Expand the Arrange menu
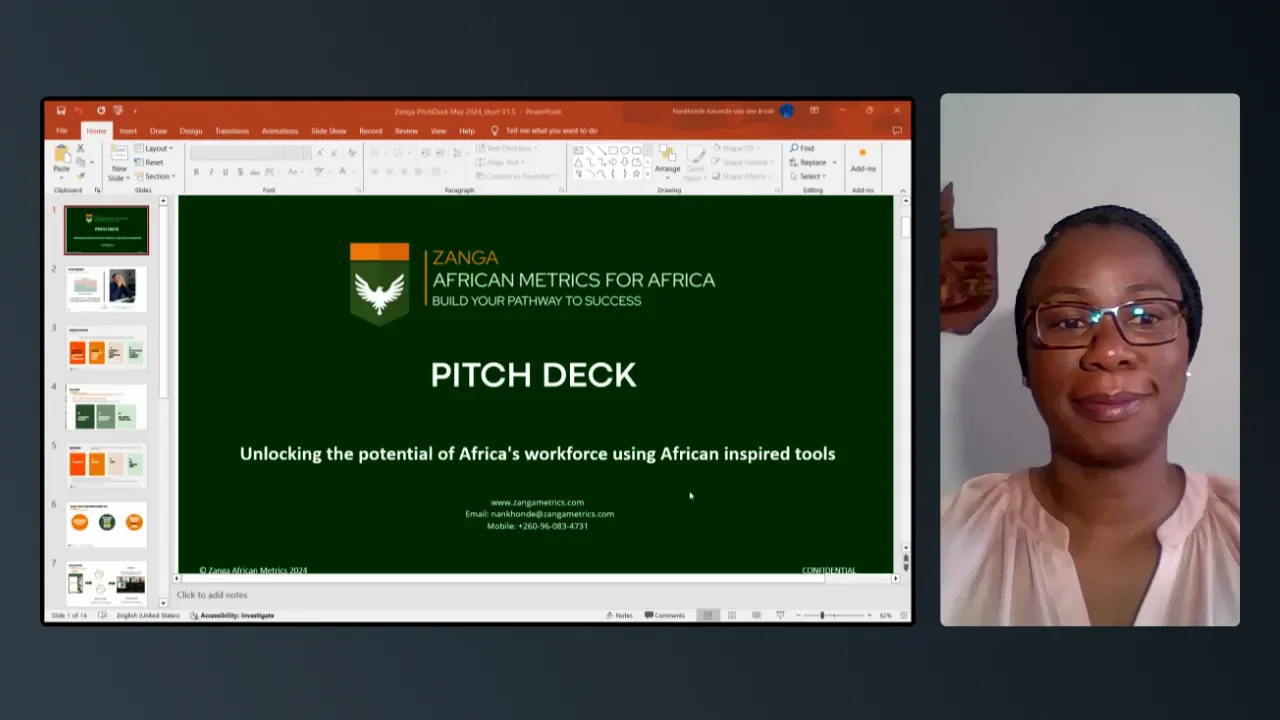Screen dimensions: 1280x720 tap(668, 162)
